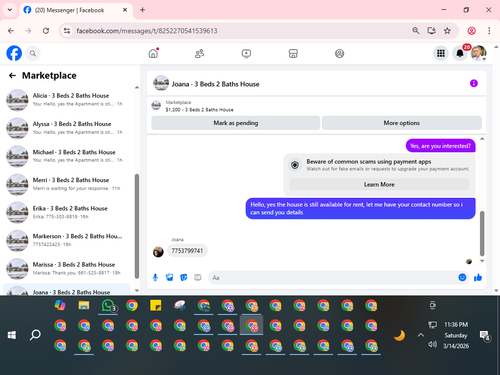The width and height of the screenshot is (500, 375).
Task: Open the purple conversation information icon
Action: pyautogui.click(x=474, y=83)
